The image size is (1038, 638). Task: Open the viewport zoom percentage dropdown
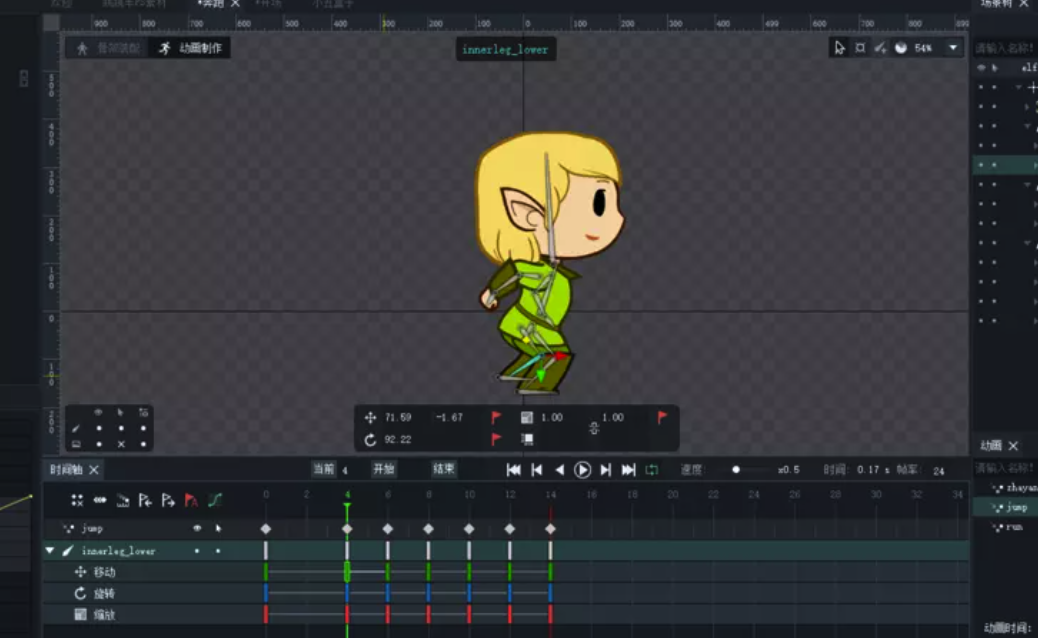tap(953, 48)
